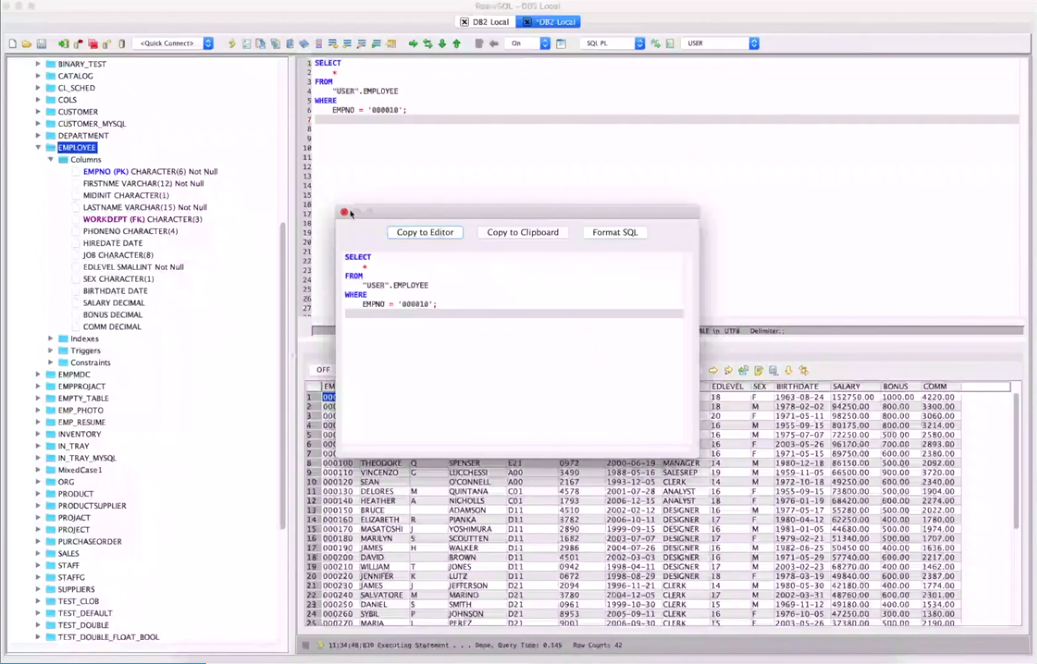Click the SALARY column header
Image resolution: width=1037 pixels, height=664 pixels.
(846, 386)
